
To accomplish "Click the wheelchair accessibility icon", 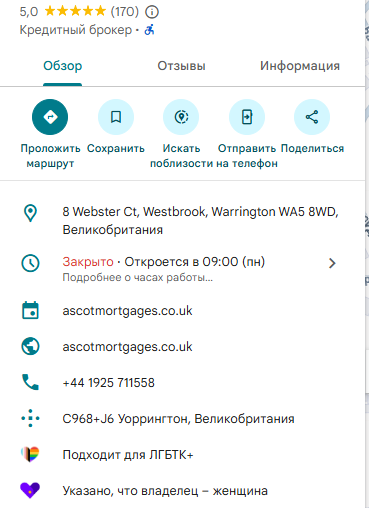I will pyautogui.click(x=149, y=30).
